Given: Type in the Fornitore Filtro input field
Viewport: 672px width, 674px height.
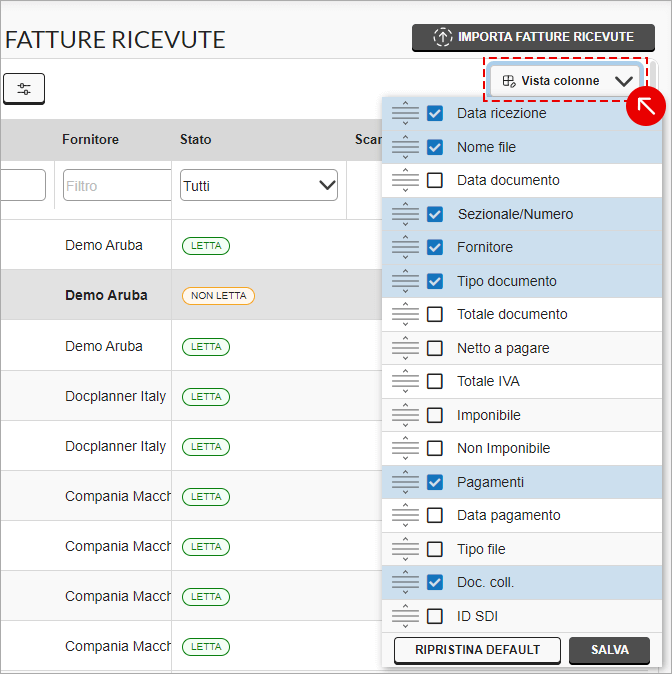Looking at the screenshot, I should pos(115,185).
